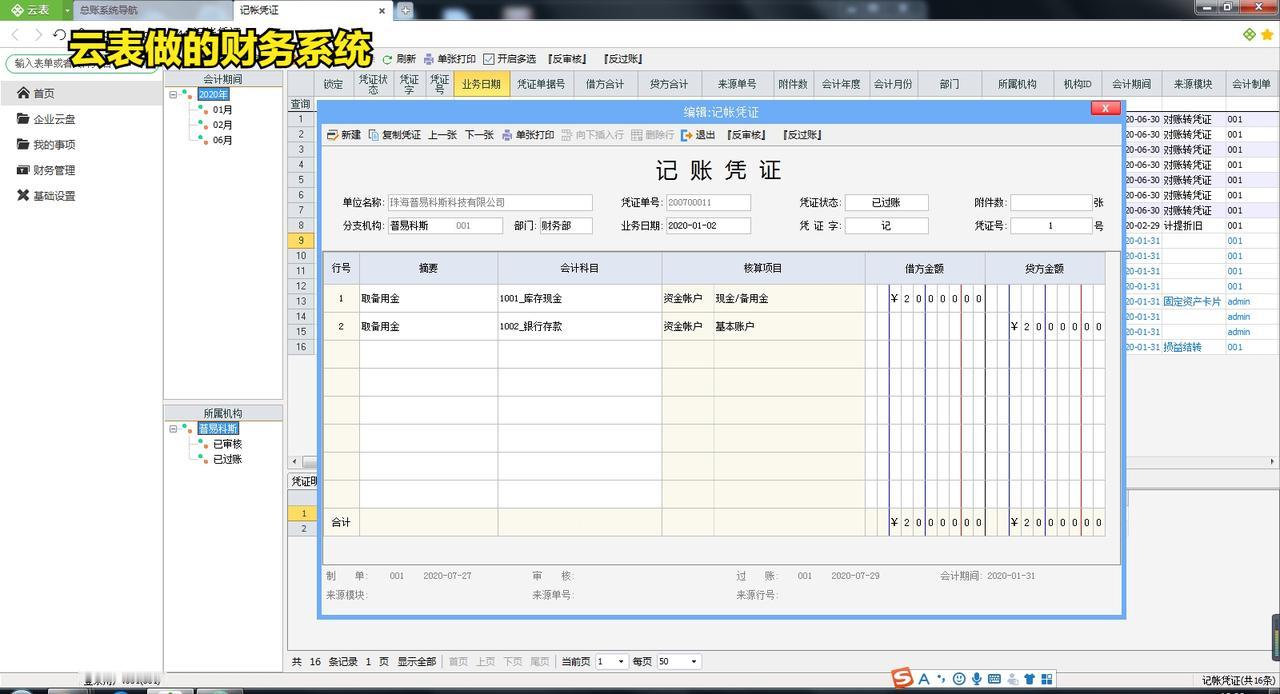Click the 查询 query cell
The width and height of the screenshot is (1280, 694).
coord(300,104)
